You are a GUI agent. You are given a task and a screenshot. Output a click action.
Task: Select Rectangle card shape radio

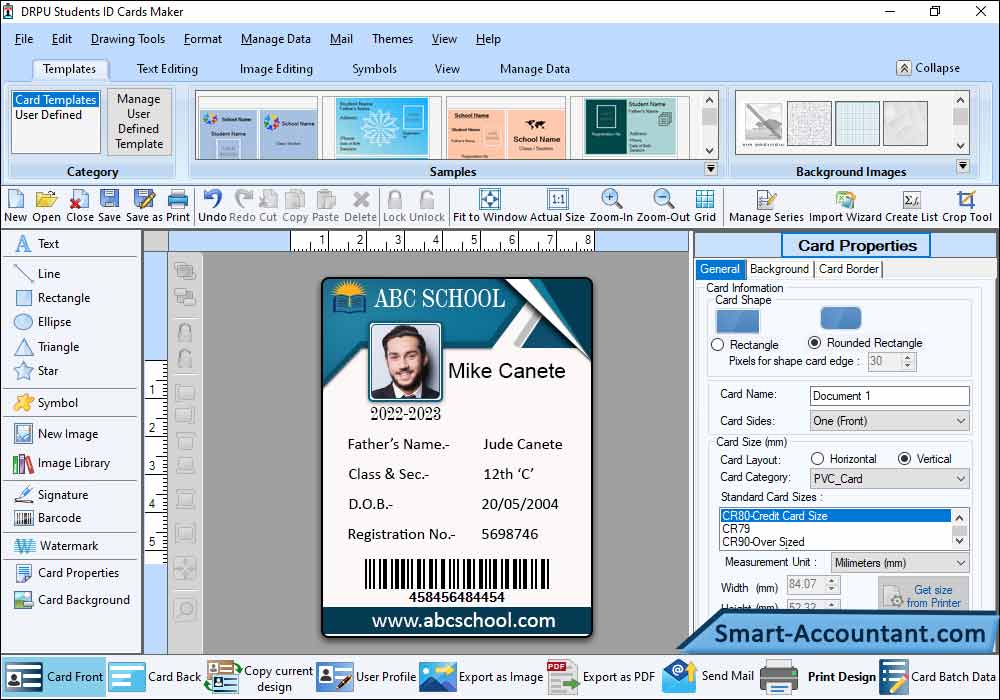(x=717, y=345)
